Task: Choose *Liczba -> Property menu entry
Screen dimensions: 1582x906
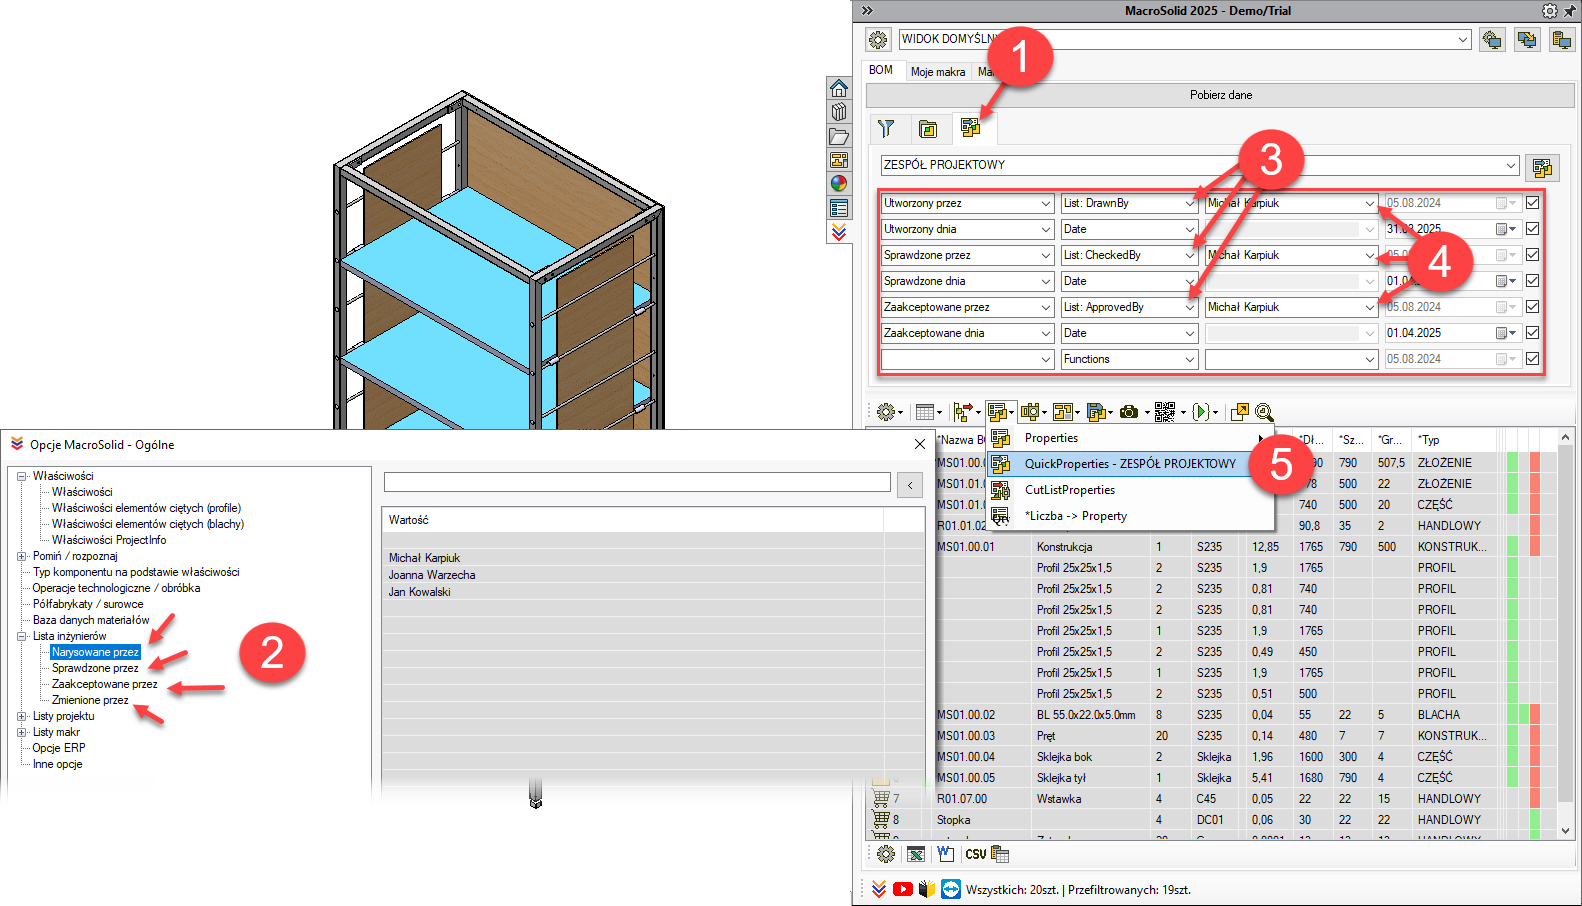Action: (1076, 516)
